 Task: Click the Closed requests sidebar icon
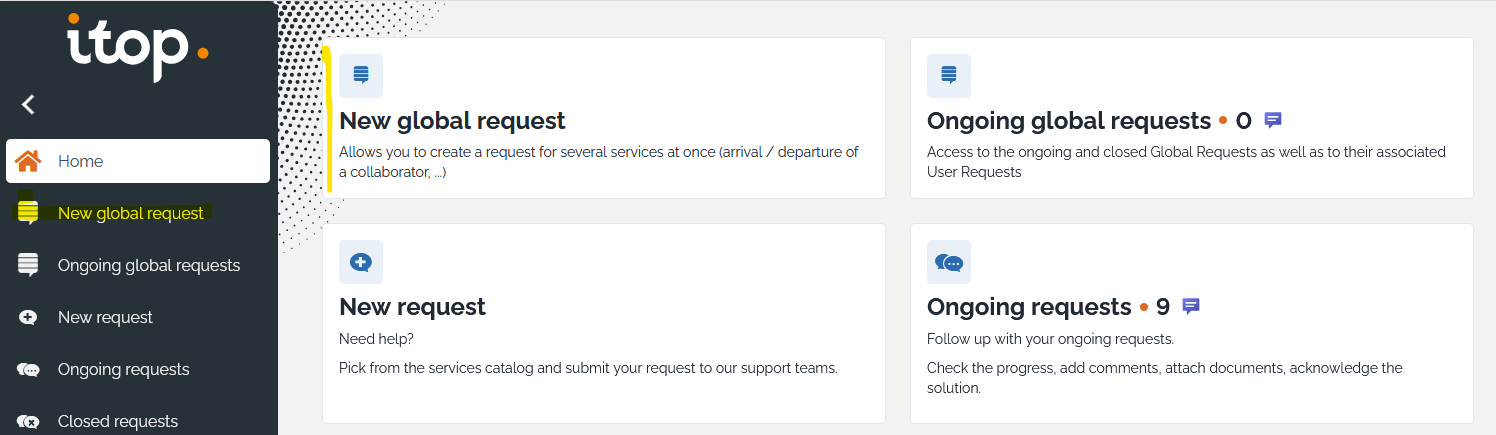[x=28, y=421]
